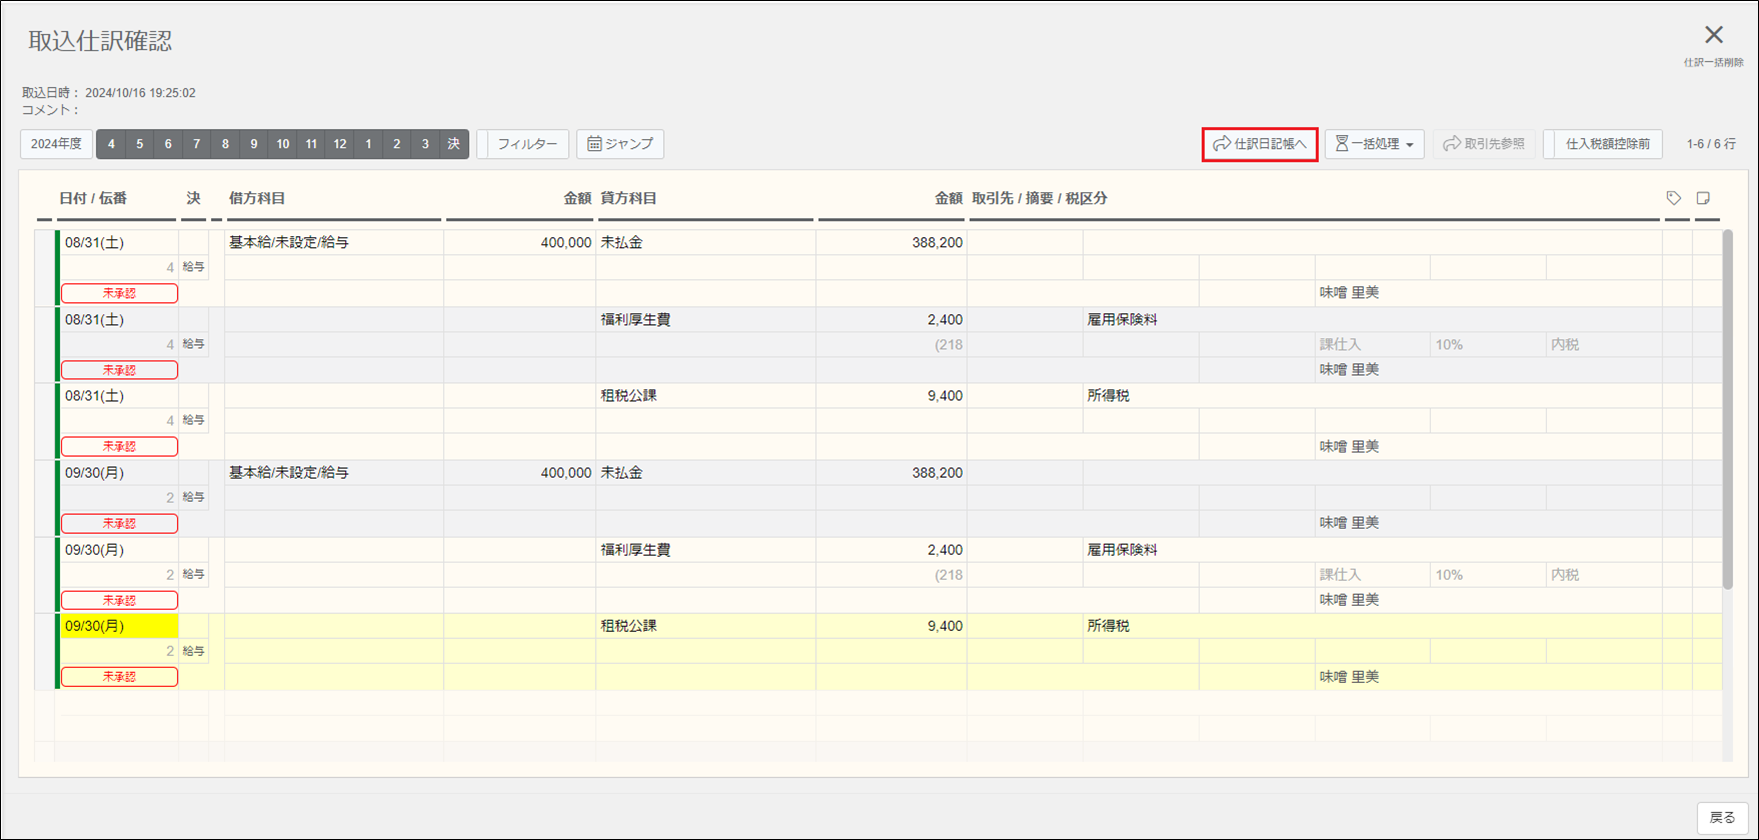Click the ジャンプ calendar button
The height and width of the screenshot is (840, 1759).
point(620,144)
